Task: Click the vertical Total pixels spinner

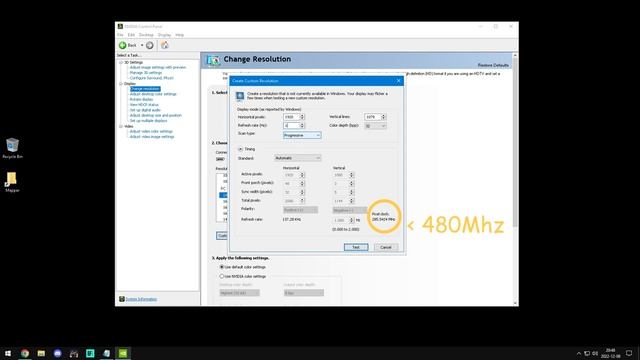Action: 351,201
